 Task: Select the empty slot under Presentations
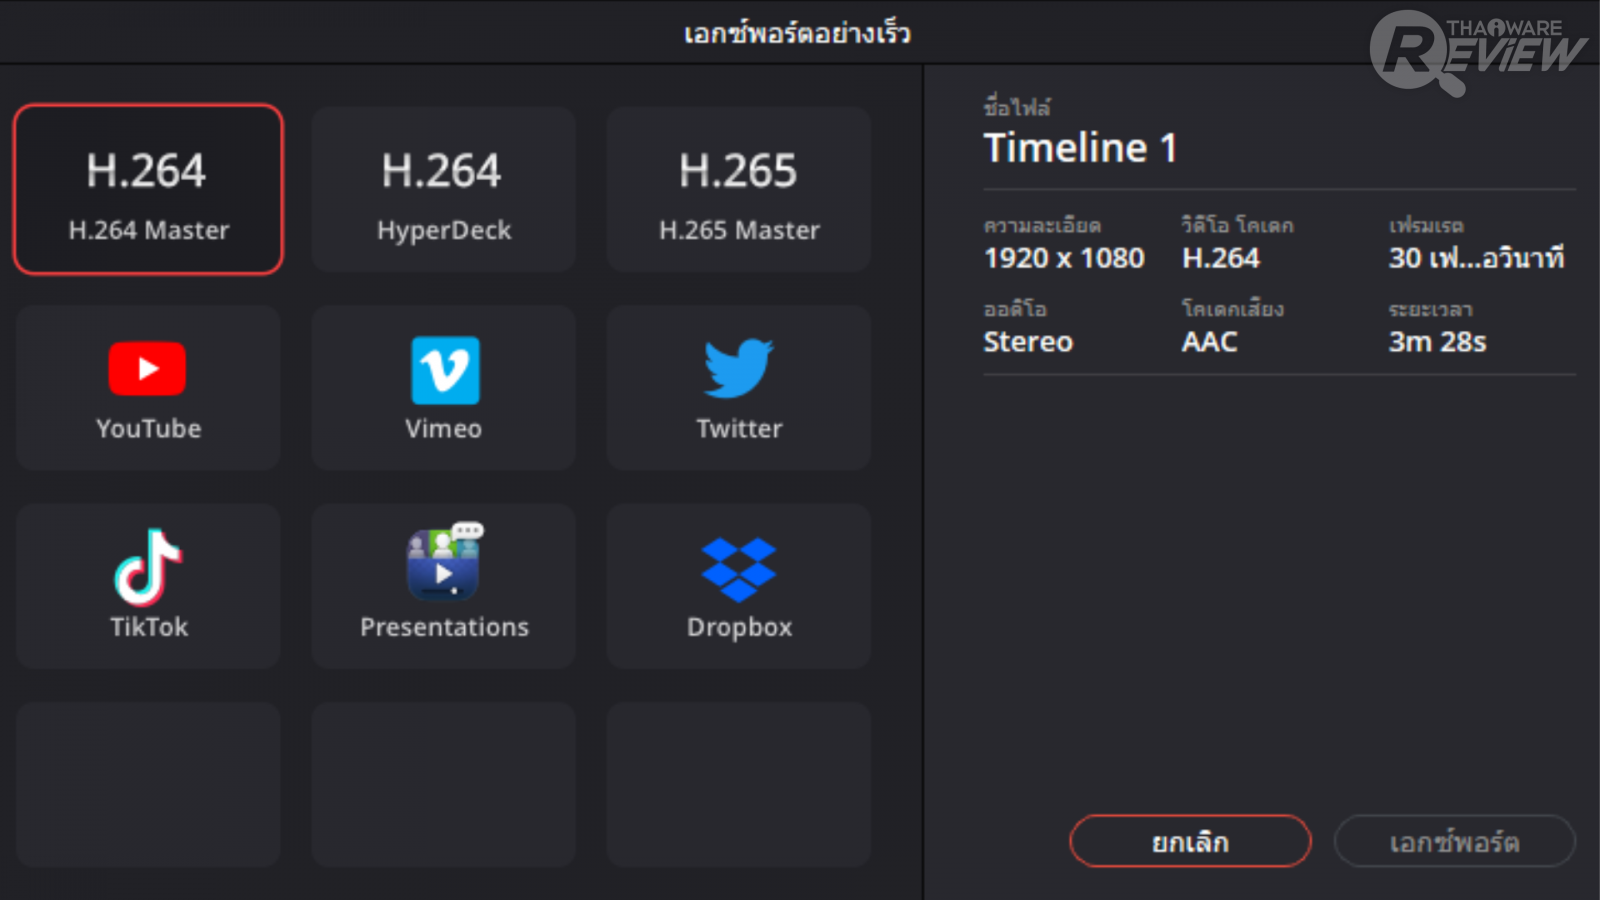[443, 784]
